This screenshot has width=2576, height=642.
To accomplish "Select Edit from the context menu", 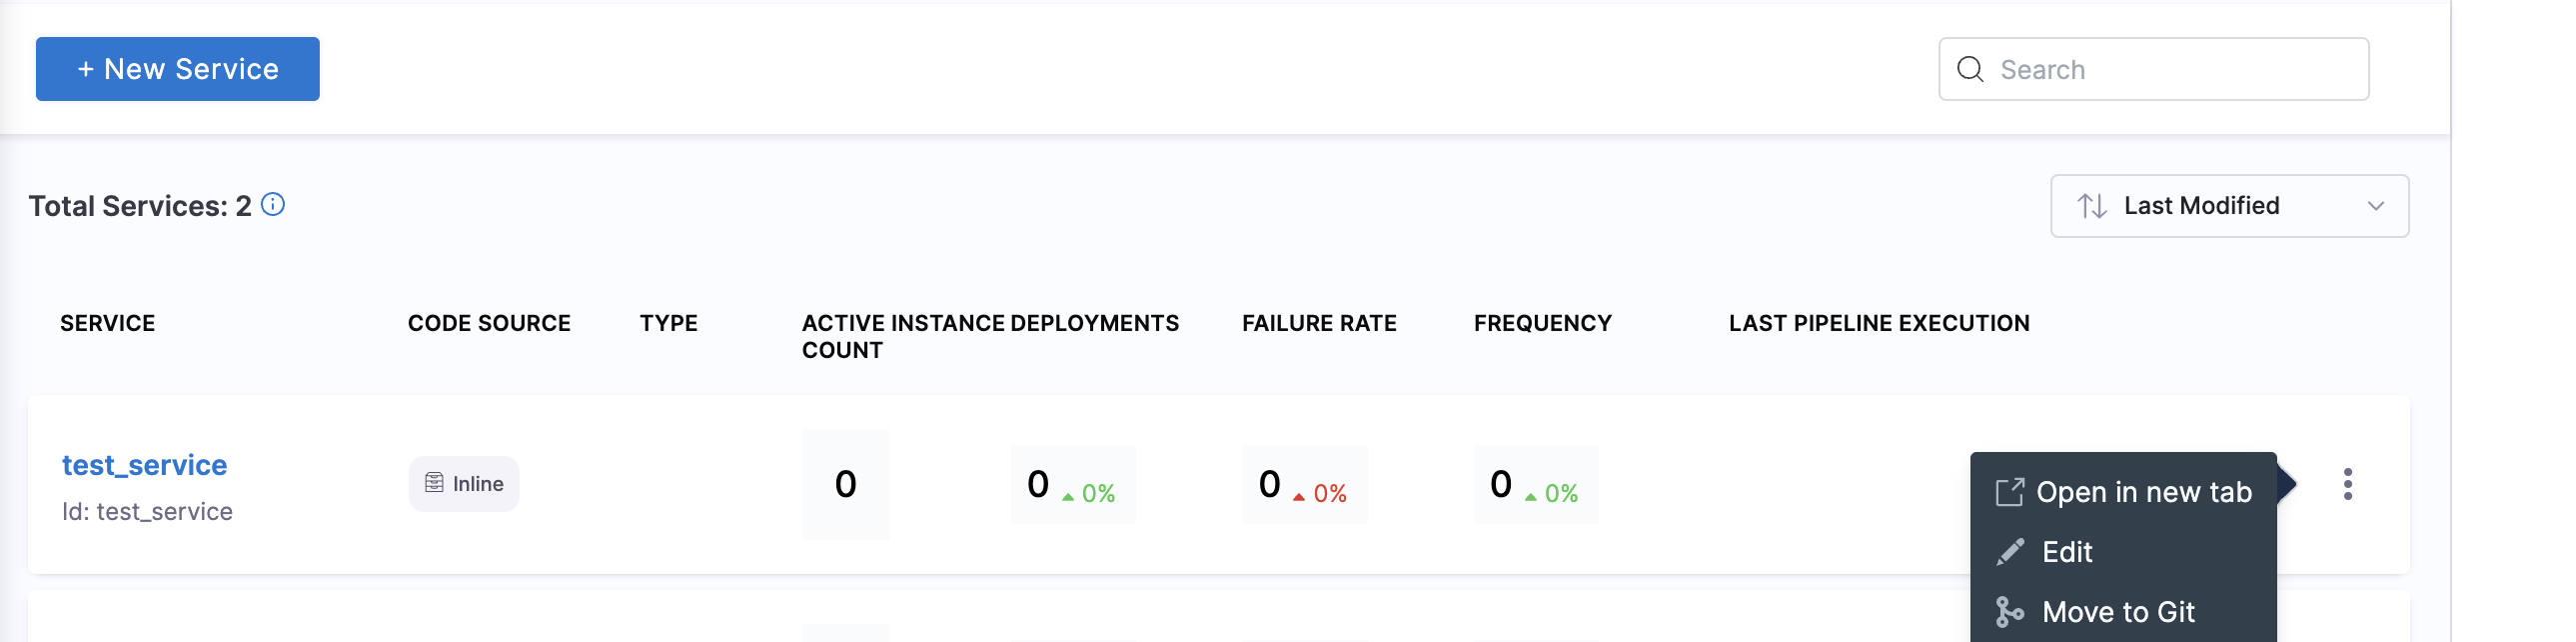I will (2067, 552).
